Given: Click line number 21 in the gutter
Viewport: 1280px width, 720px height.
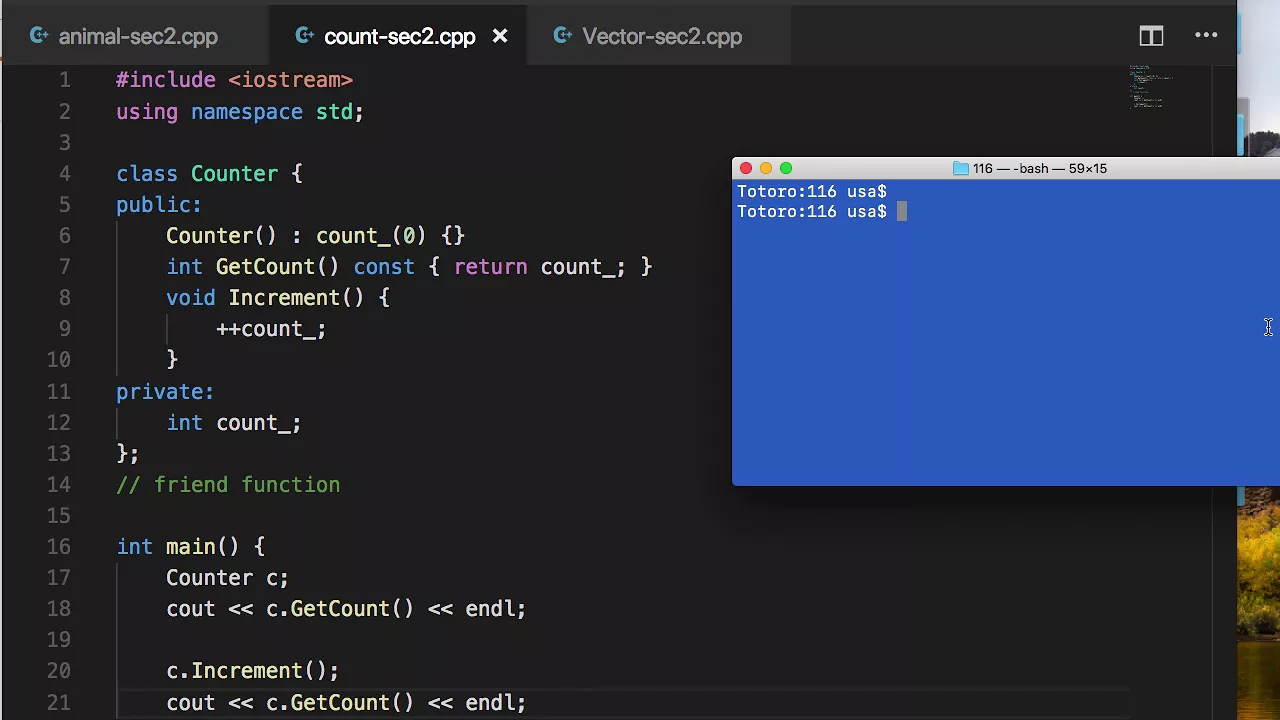Looking at the screenshot, I should (x=59, y=703).
